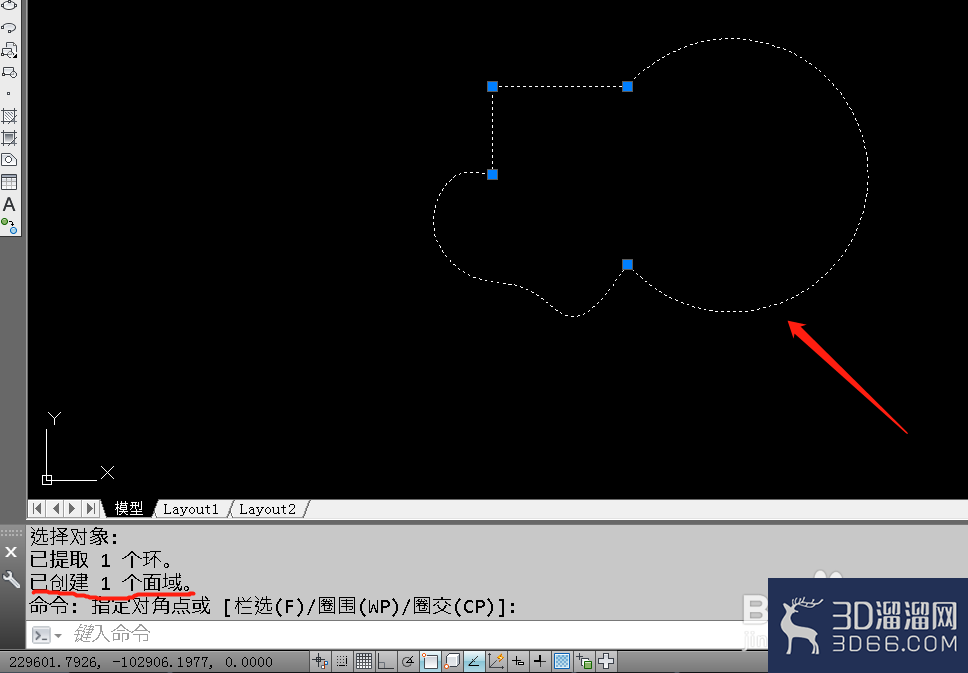This screenshot has width=968, height=673.
Task: Click the 选择对象: history line
Action: pos(74,537)
